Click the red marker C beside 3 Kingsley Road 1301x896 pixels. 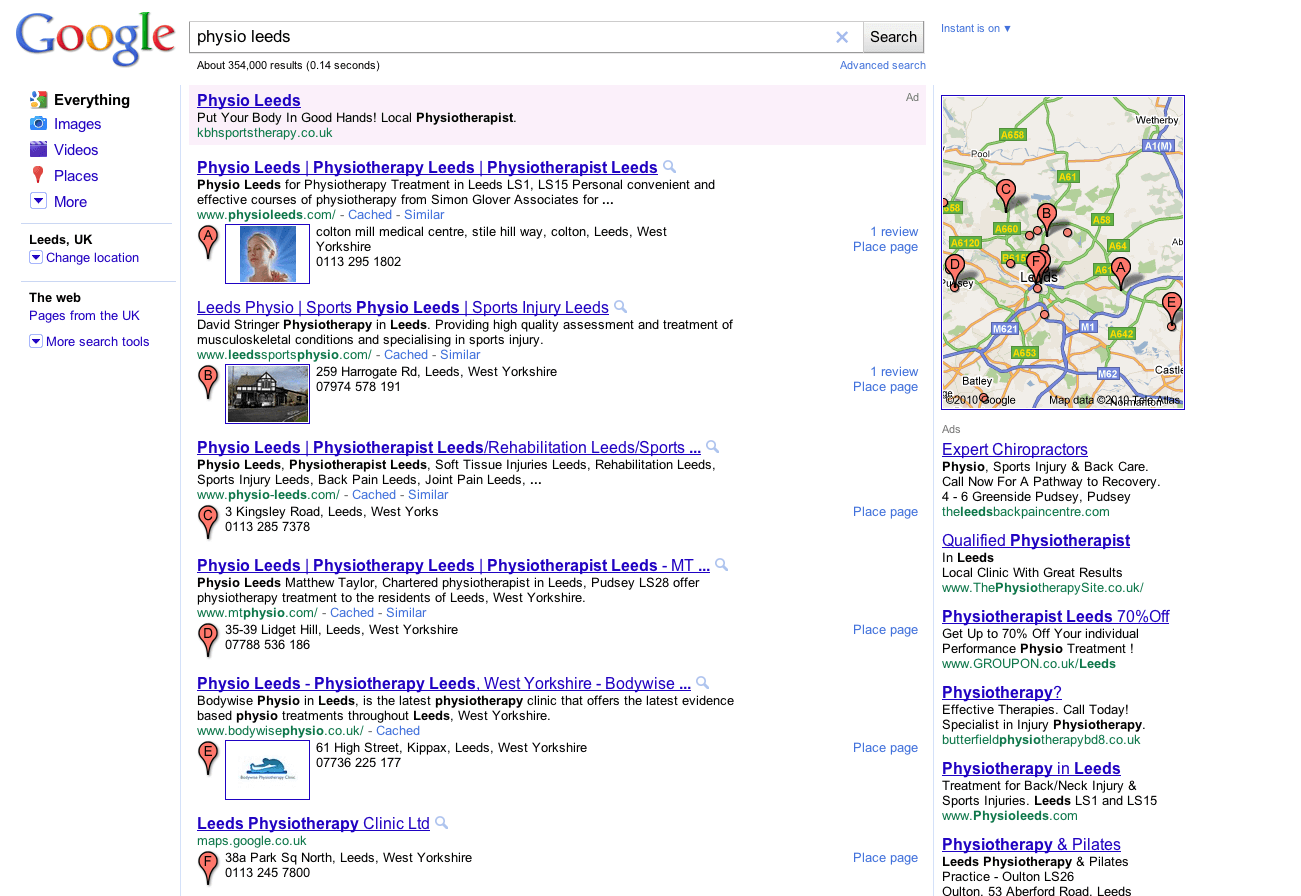click(208, 520)
